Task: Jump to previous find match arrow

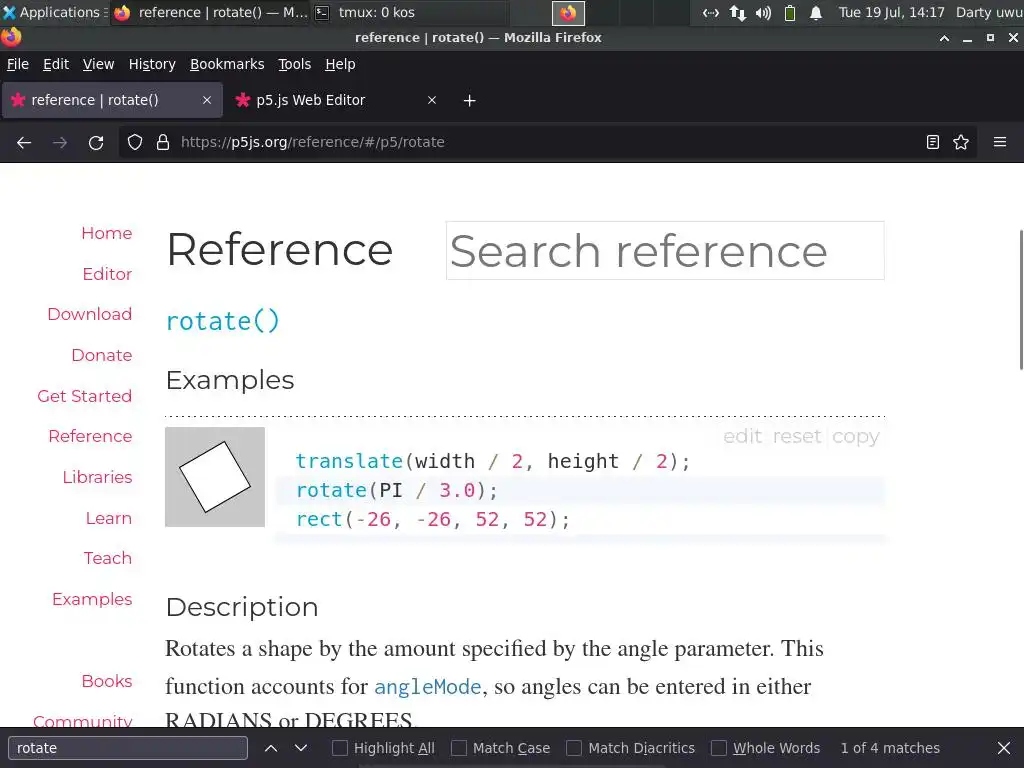Action: pos(271,748)
